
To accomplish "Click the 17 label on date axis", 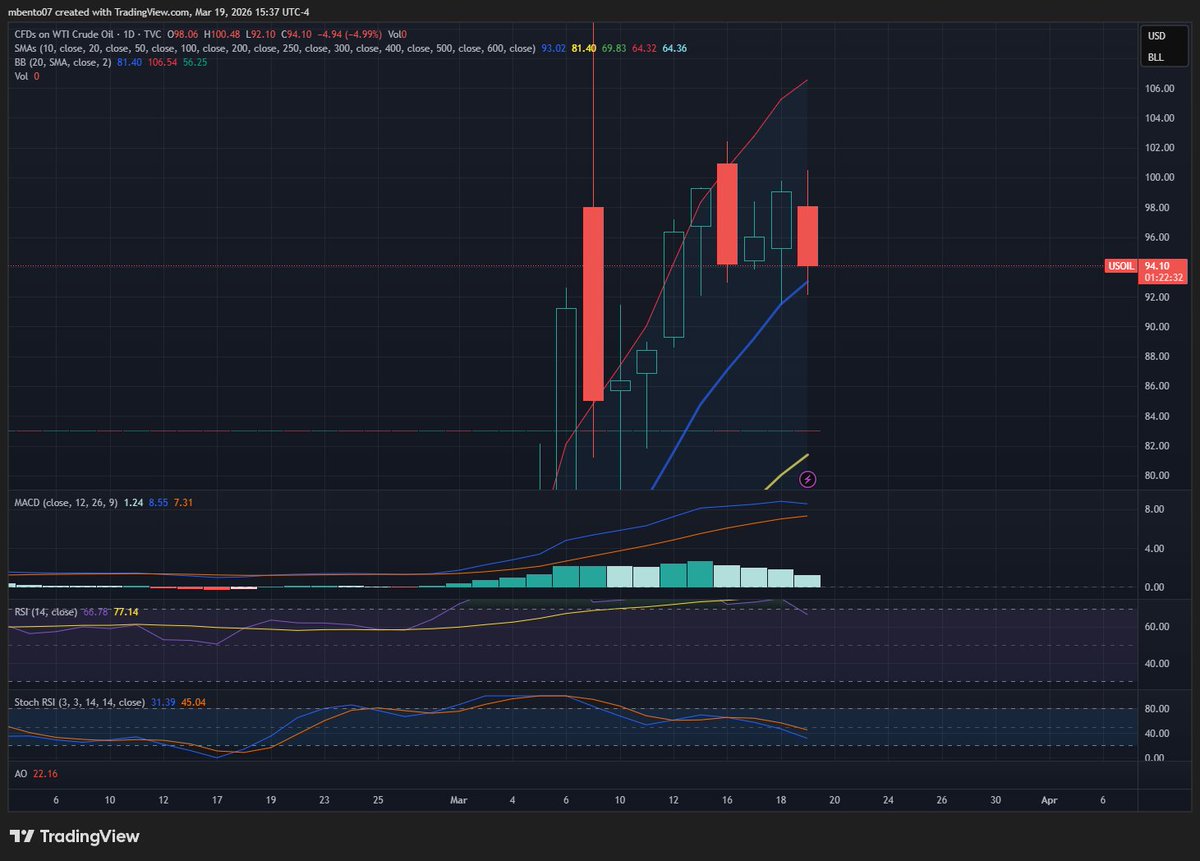I will [217, 800].
